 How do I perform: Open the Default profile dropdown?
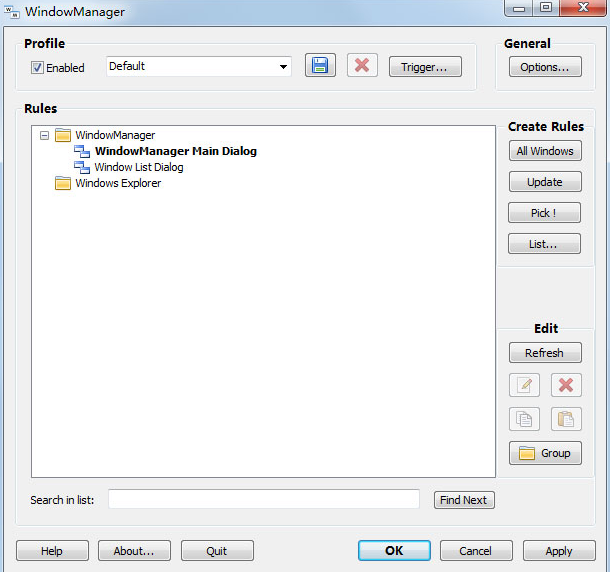click(x=199, y=67)
